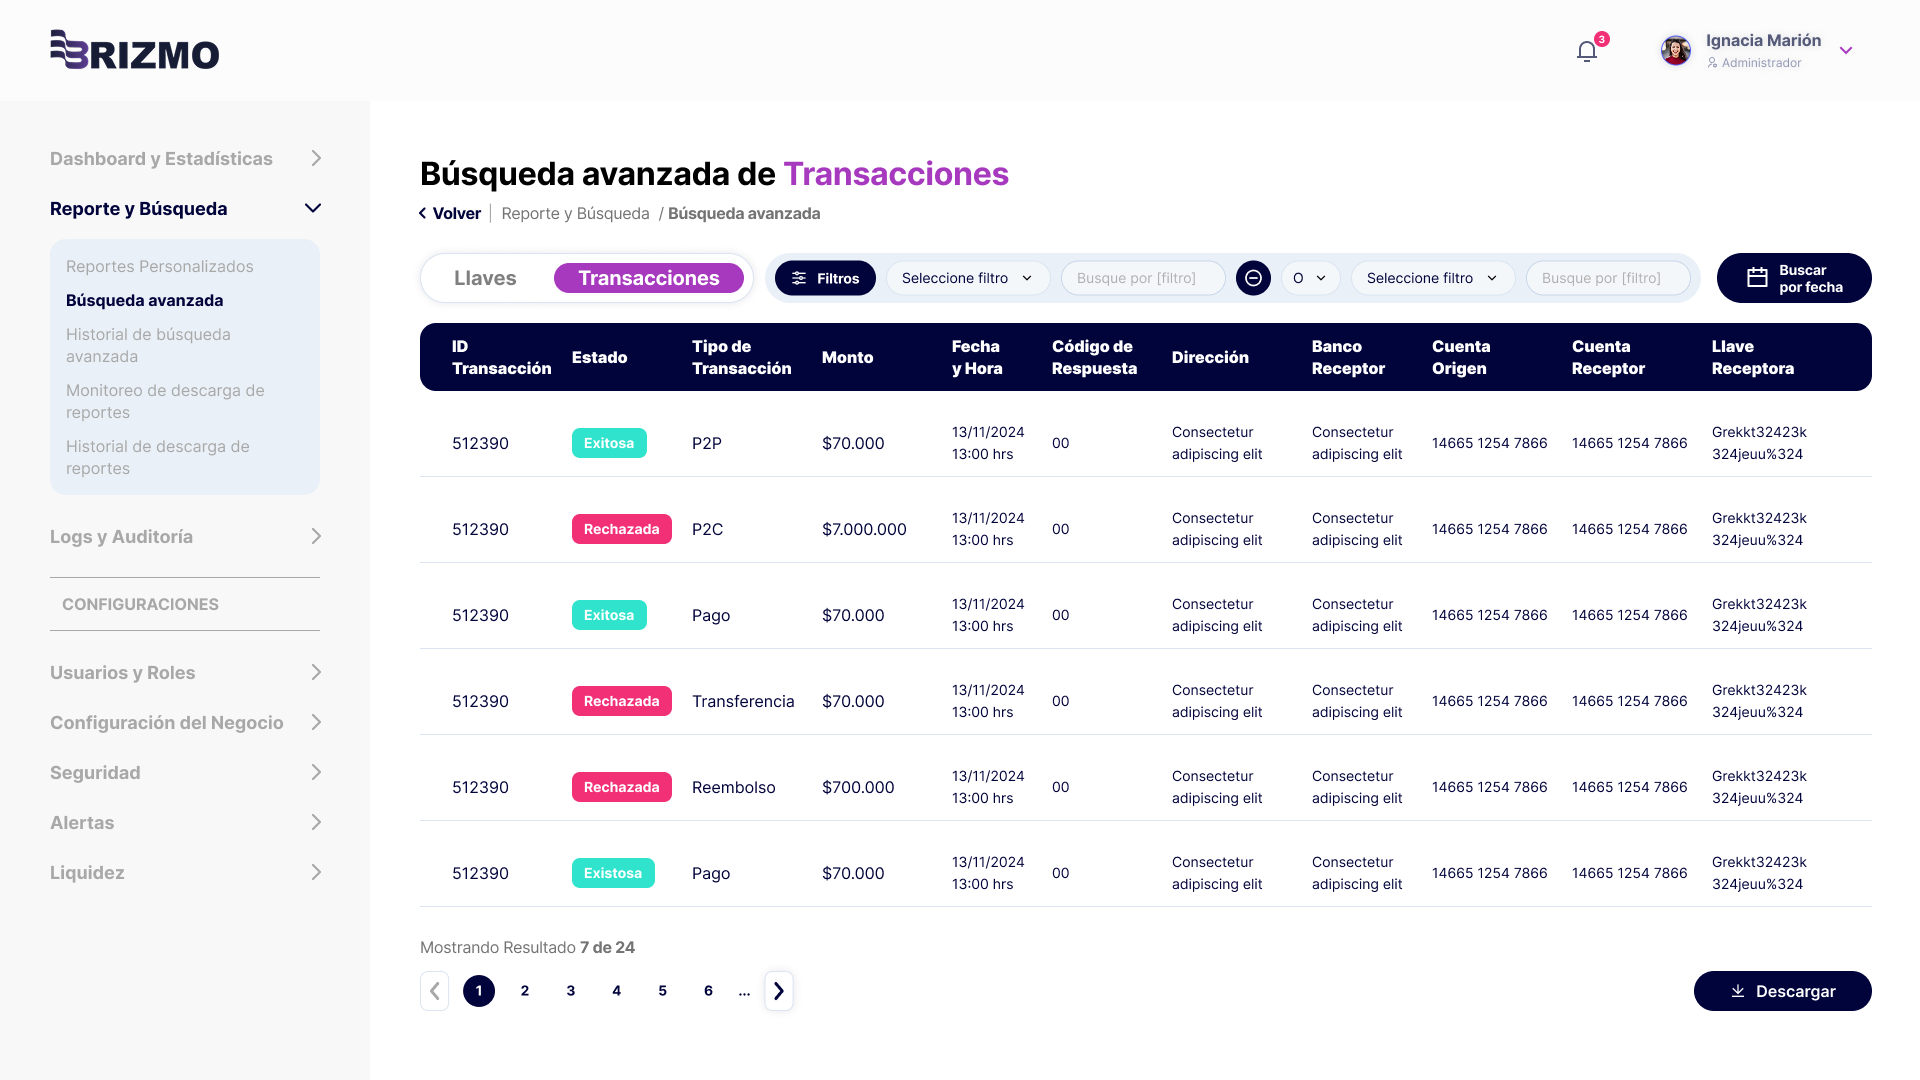Click the minus circle remove-filter icon

pyautogui.click(x=1253, y=278)
